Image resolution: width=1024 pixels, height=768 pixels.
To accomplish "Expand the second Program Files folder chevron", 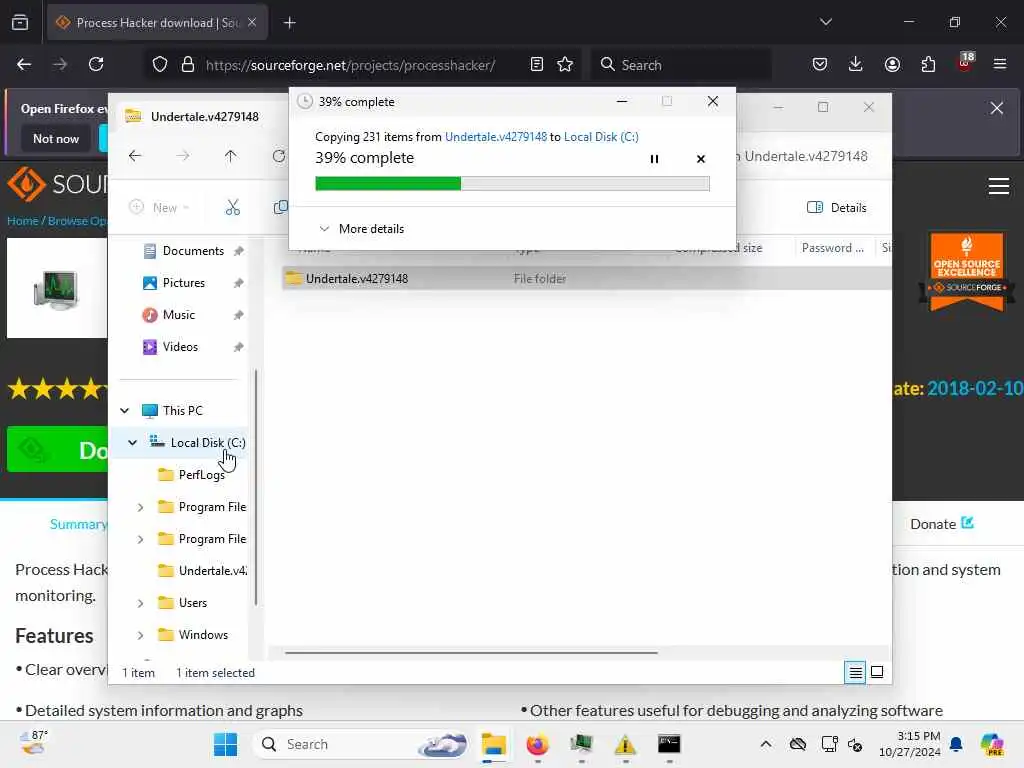I will click(140, 539).
